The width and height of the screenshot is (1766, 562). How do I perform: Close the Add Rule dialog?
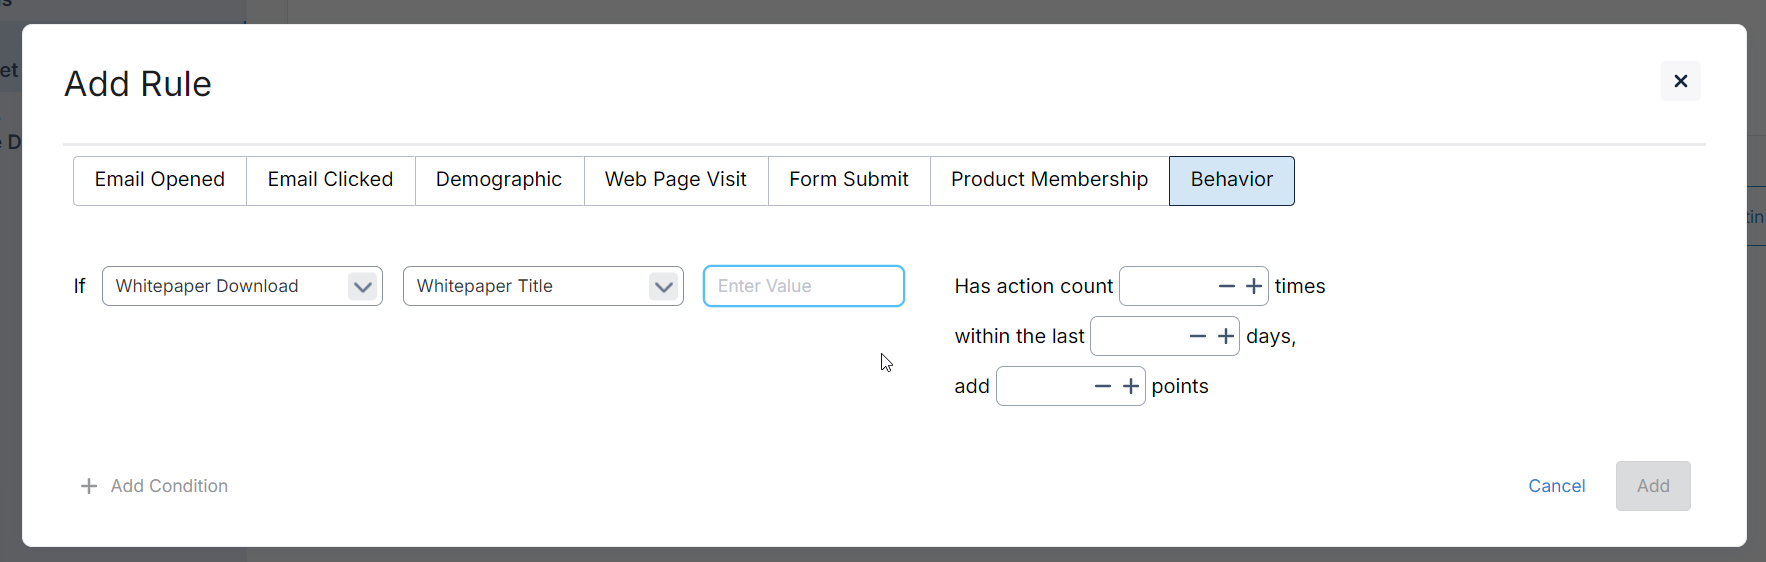click(1681, 81)
